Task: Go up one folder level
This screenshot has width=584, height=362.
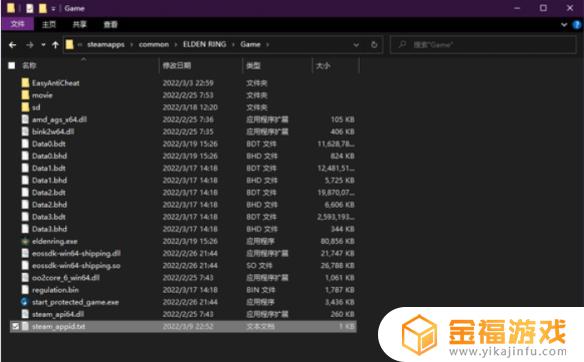Action: 55,45
